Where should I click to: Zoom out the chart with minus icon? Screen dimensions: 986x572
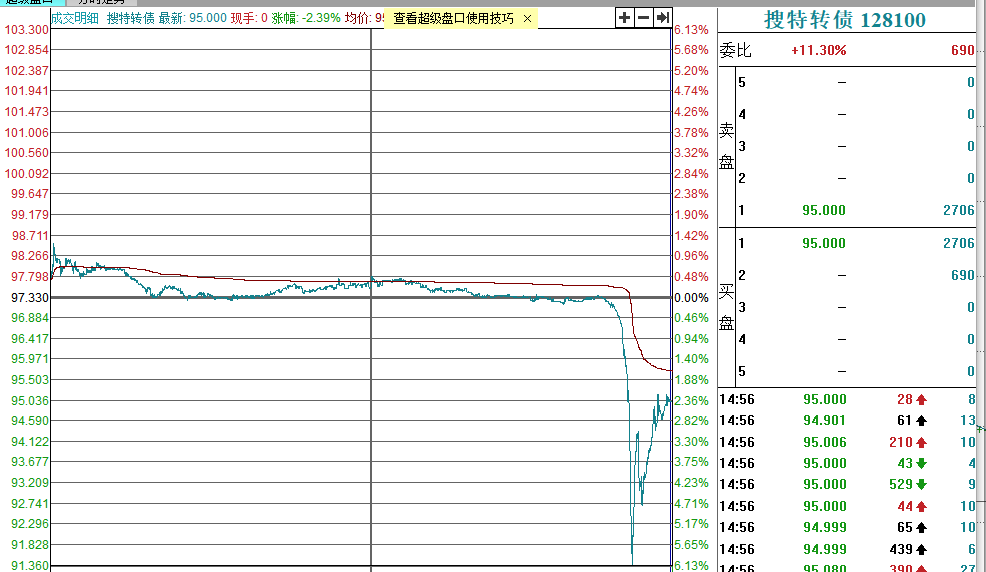pyautogui.click(x=643, y=18)
